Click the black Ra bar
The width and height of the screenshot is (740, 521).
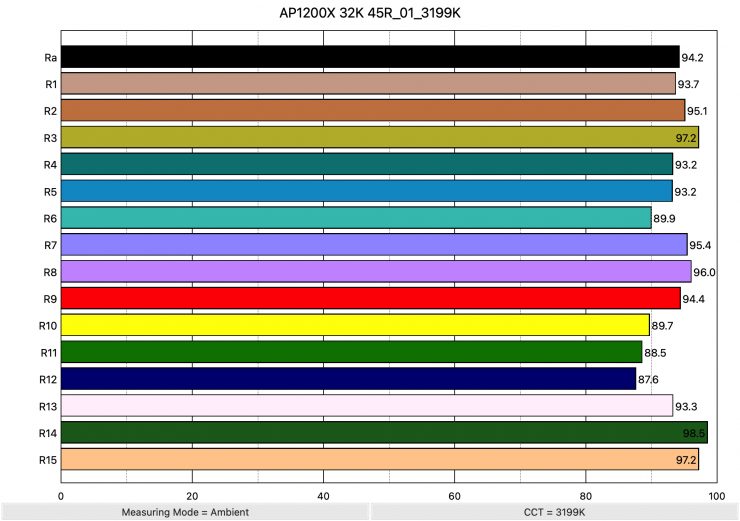[370, 57]
